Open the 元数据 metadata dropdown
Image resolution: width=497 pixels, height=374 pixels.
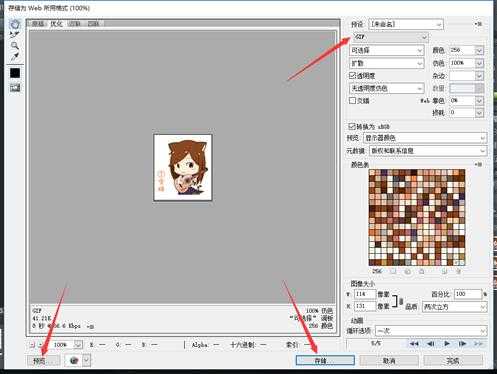click(428, 151)
